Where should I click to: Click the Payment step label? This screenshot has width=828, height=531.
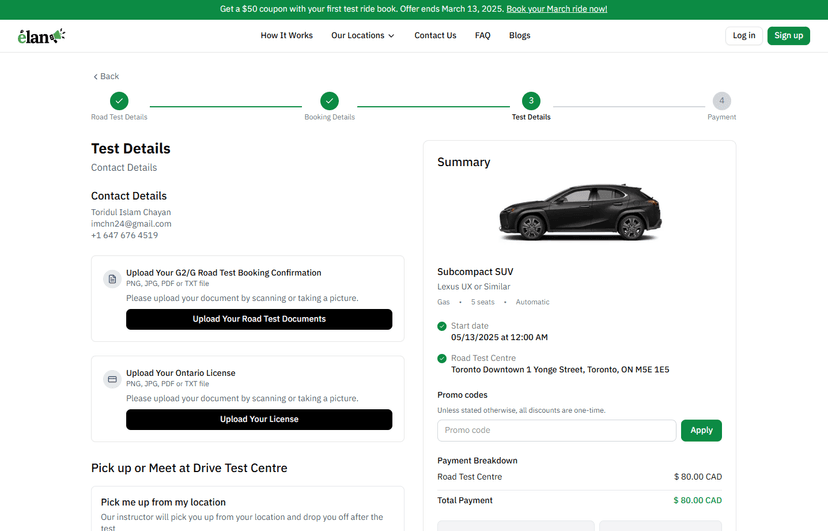pyautogui.click(x=722, y=117)
